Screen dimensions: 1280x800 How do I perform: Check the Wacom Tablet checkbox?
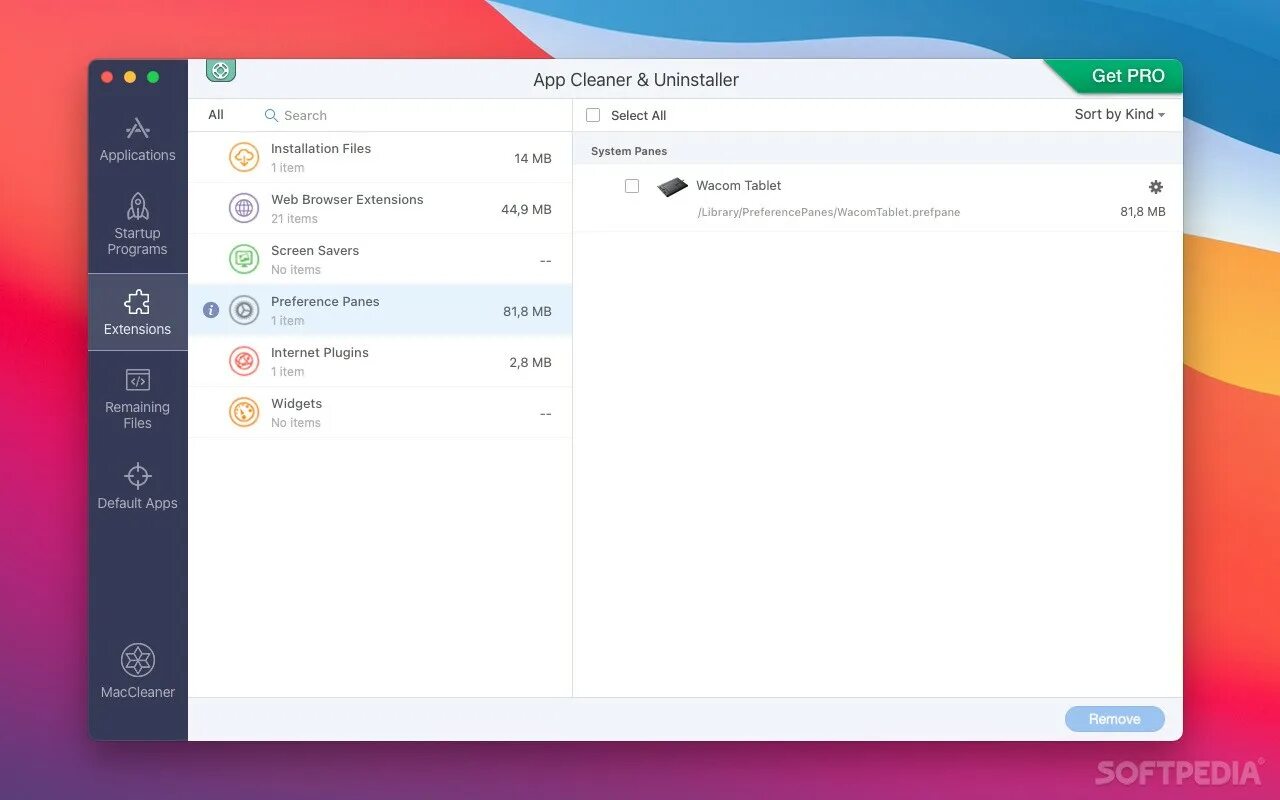(x=632, y=186)
